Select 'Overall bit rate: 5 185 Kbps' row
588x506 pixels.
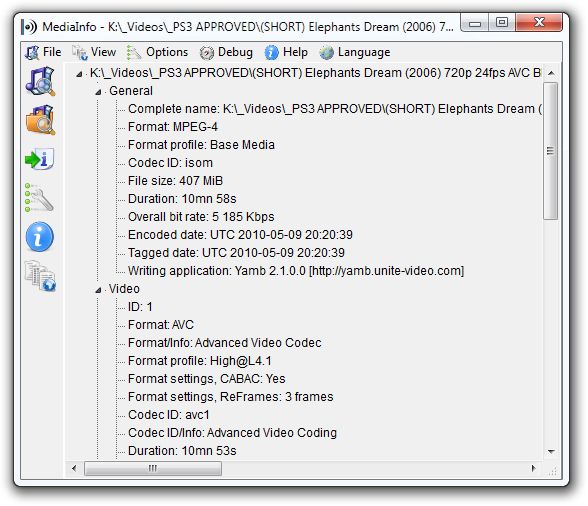pos(201,217)
